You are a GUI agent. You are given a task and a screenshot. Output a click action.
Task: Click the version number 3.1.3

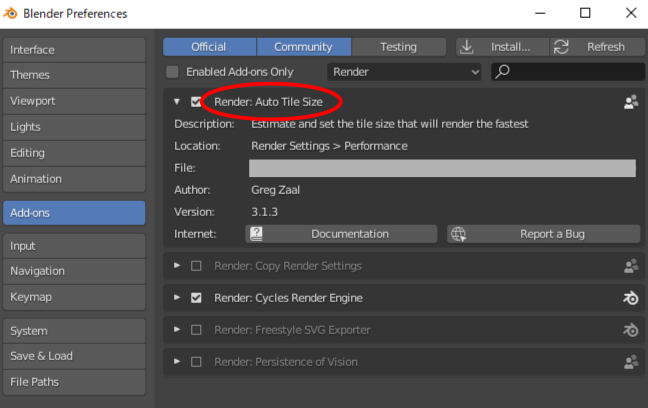(264, 212)
